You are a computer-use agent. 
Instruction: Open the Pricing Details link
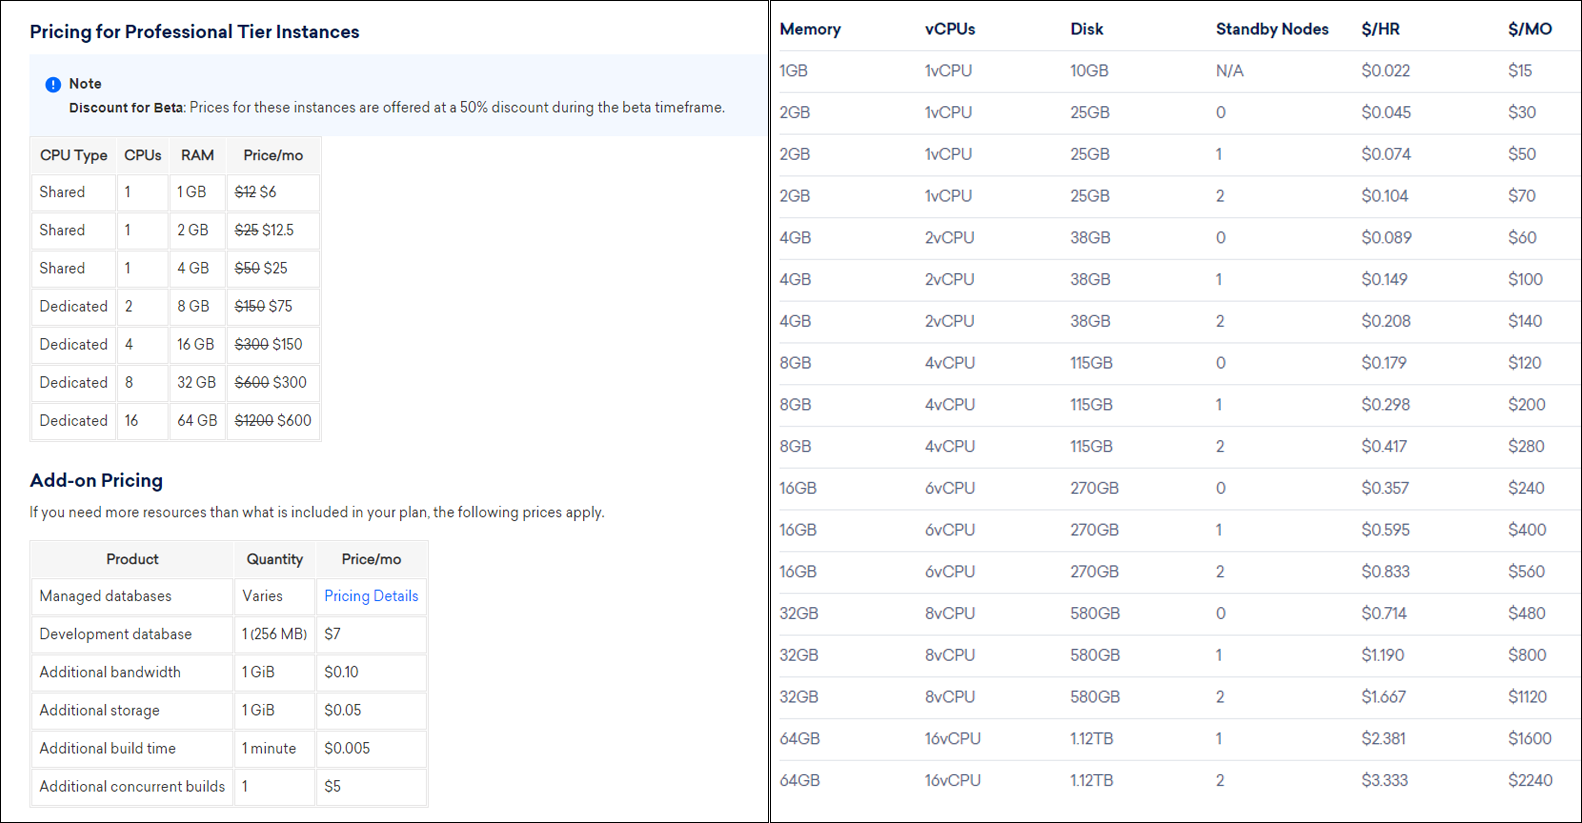[371, 596]
